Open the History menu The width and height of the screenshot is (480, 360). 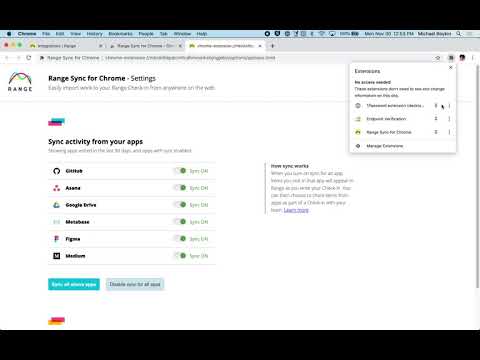(95, 34)
